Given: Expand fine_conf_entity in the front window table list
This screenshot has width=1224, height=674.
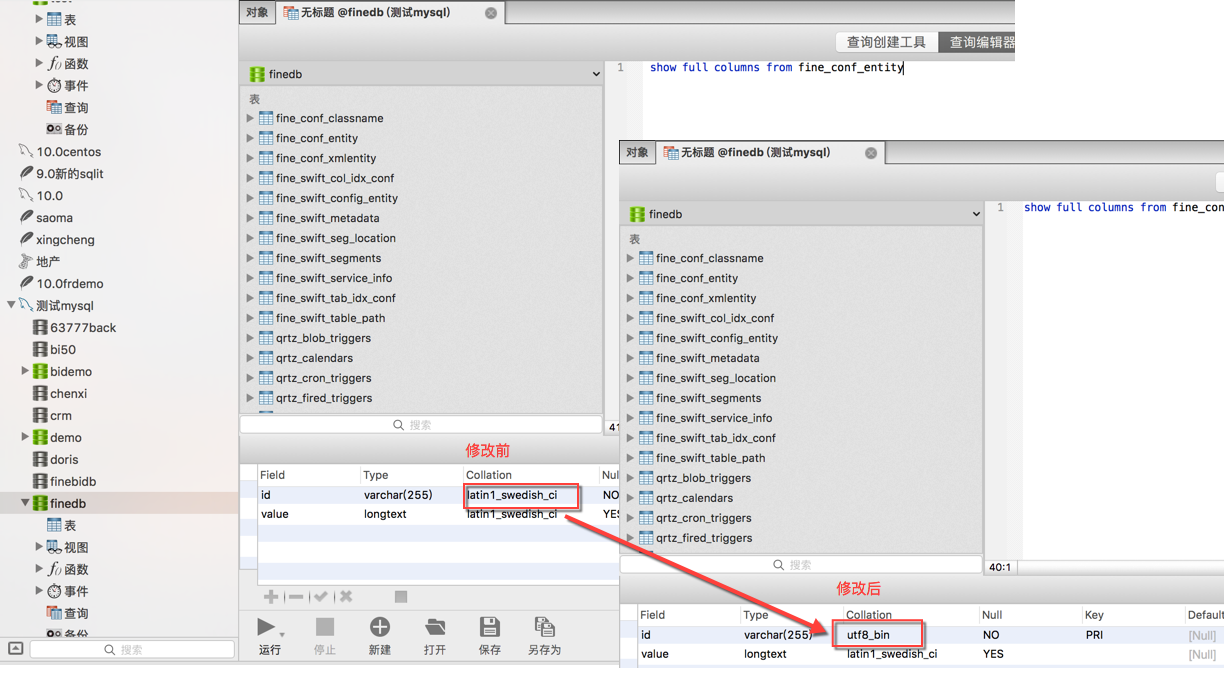Looking at the screenshot, I should [x=630, y=278].
